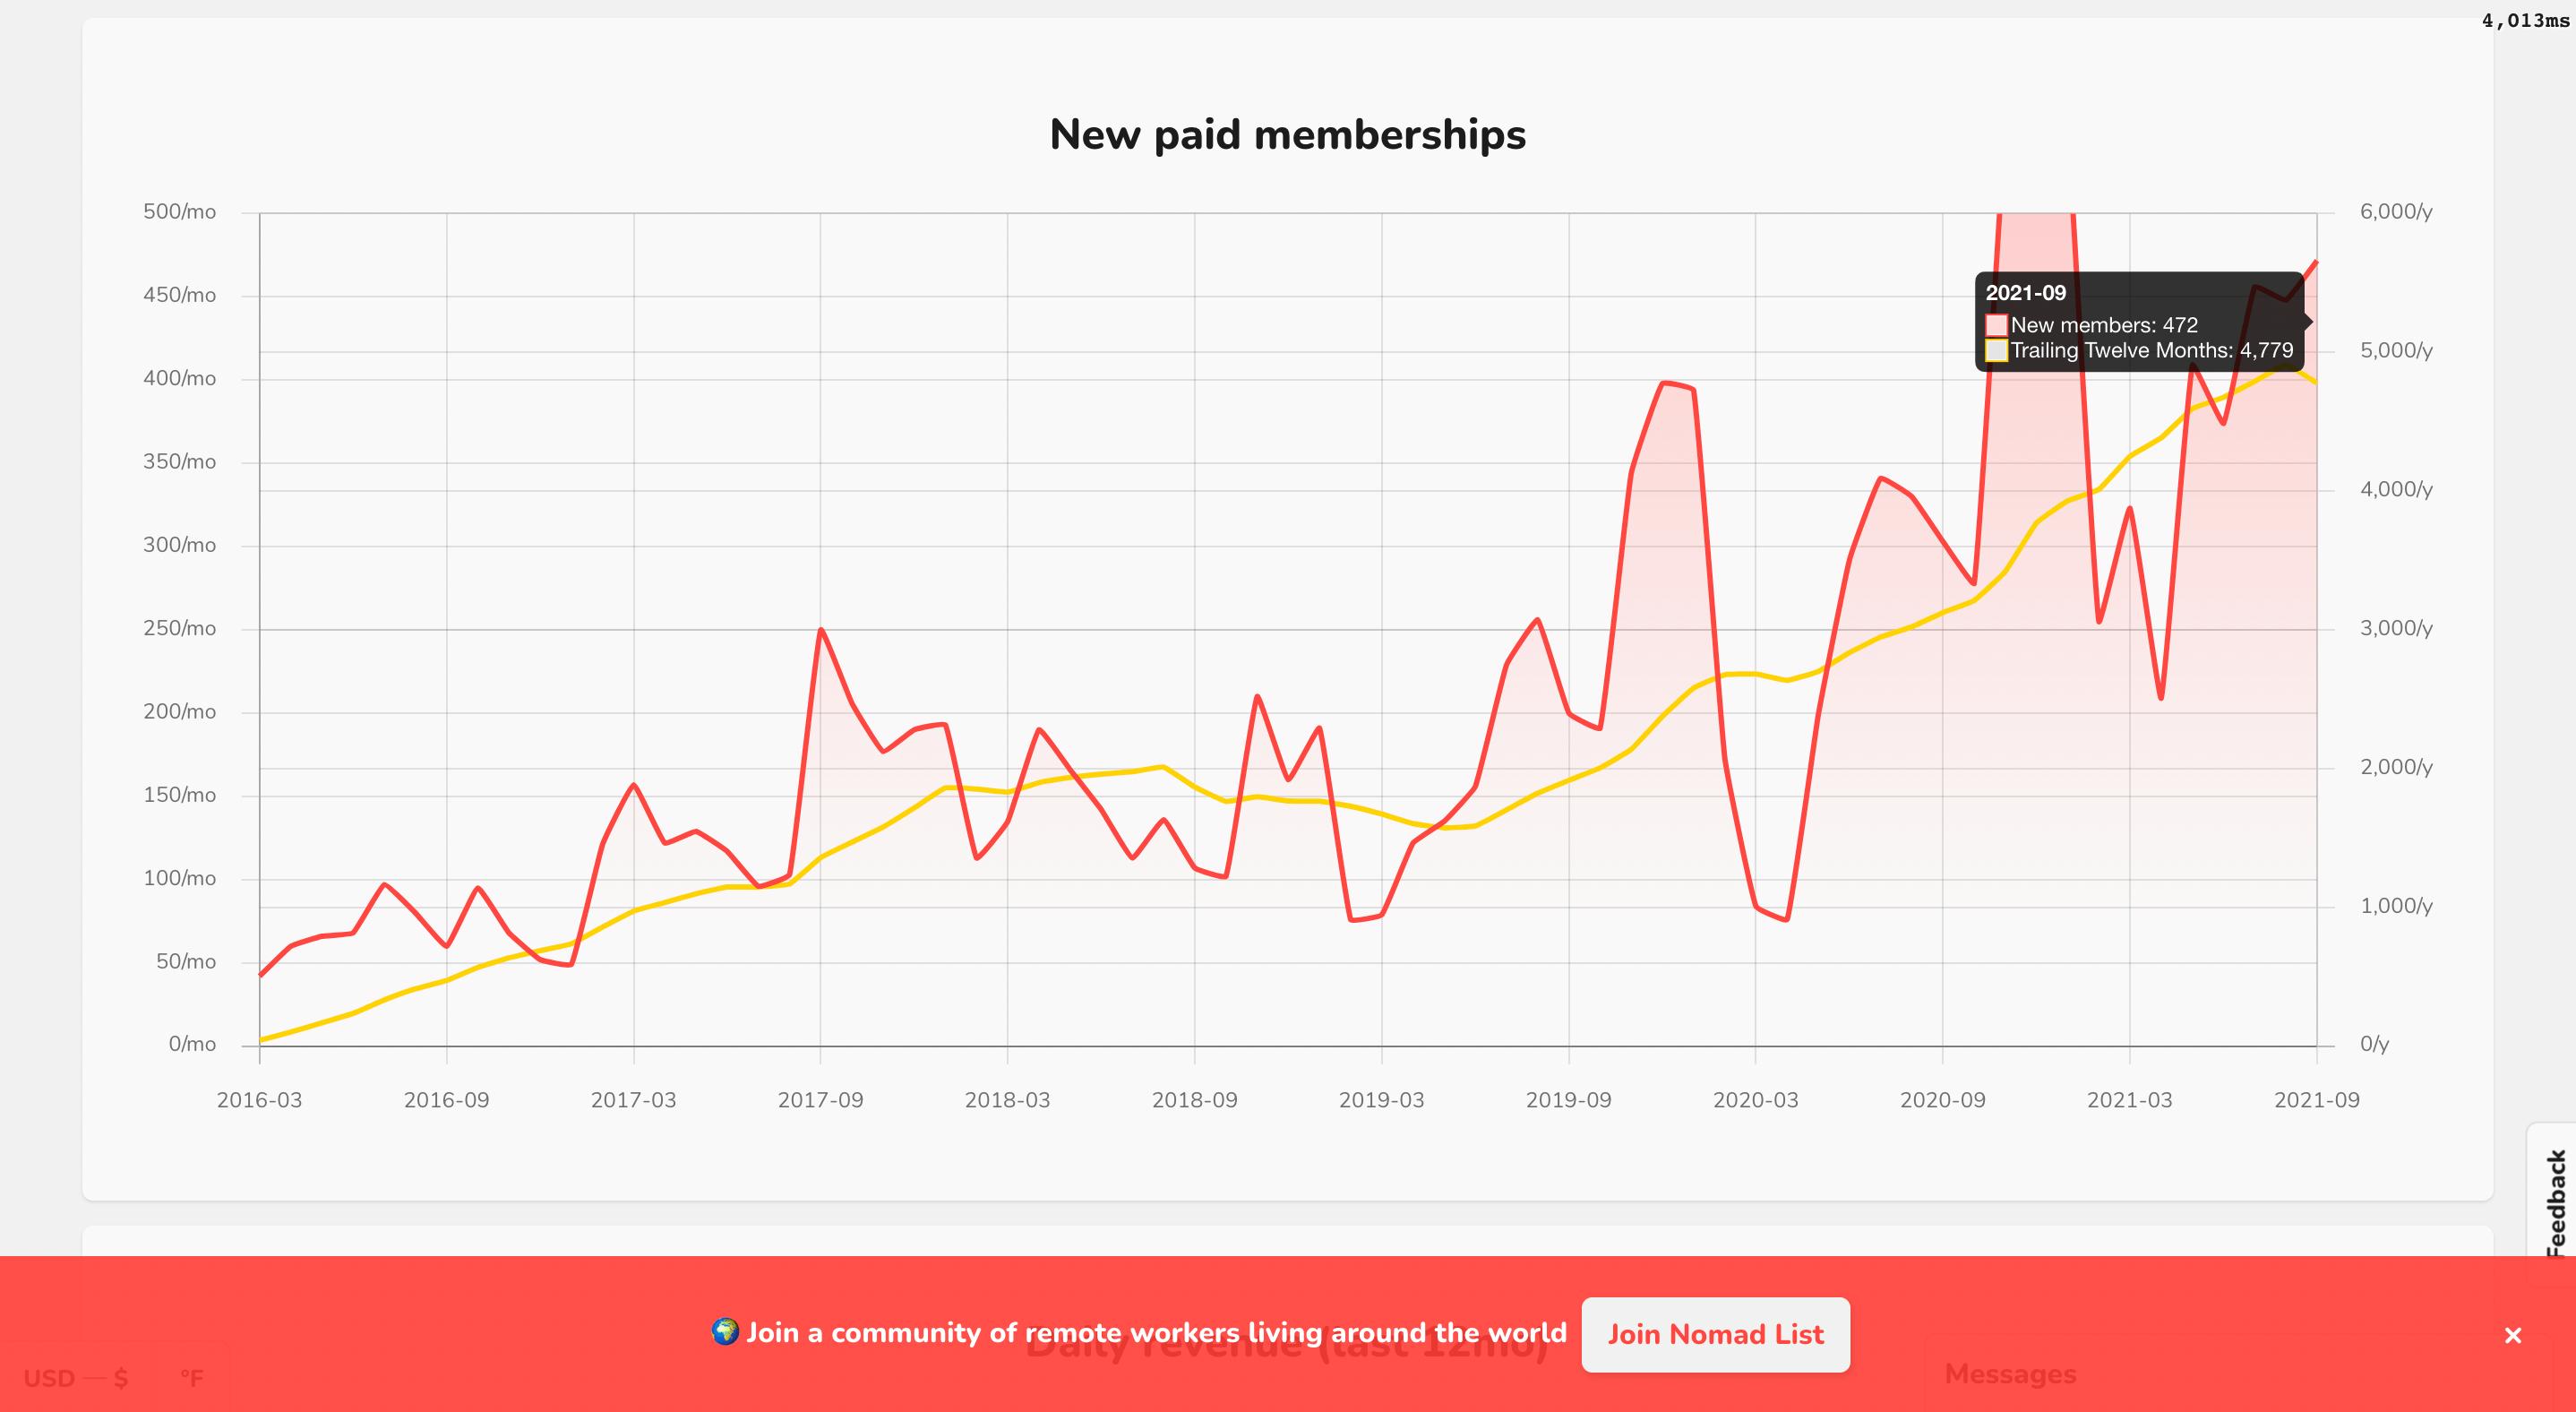
Task: Dismiss the red join banner
Action: (2513, 1335)
